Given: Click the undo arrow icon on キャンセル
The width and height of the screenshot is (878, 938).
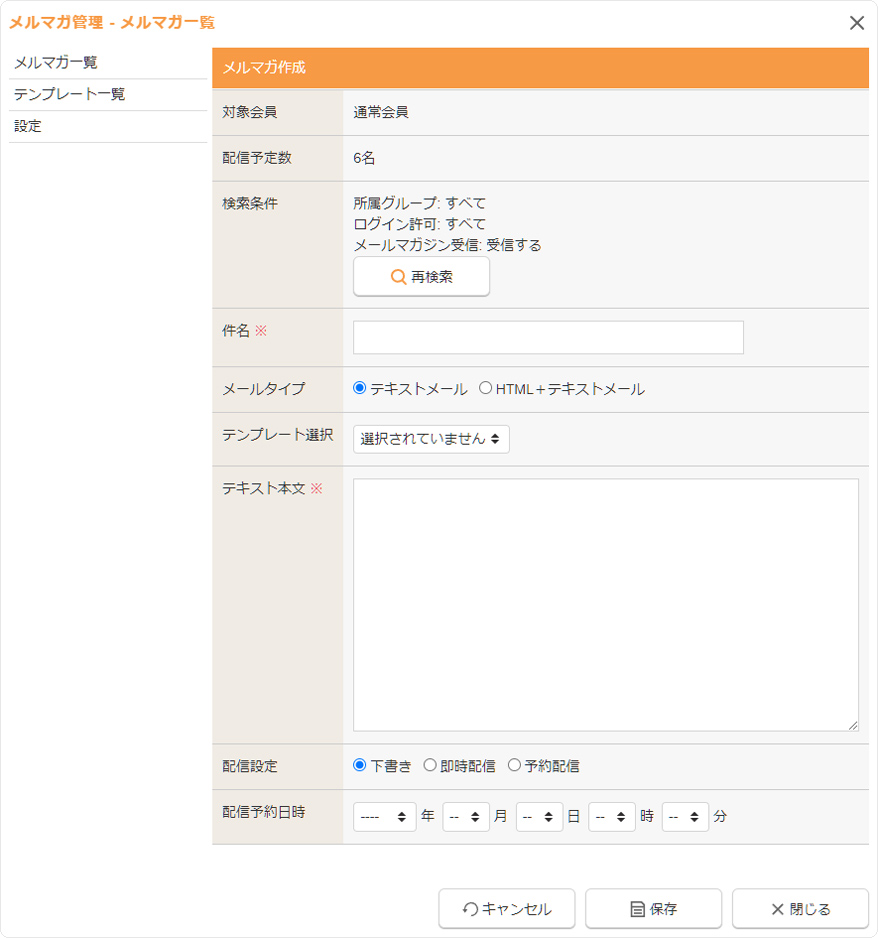Looking at the screenshot, I should 470,909.
